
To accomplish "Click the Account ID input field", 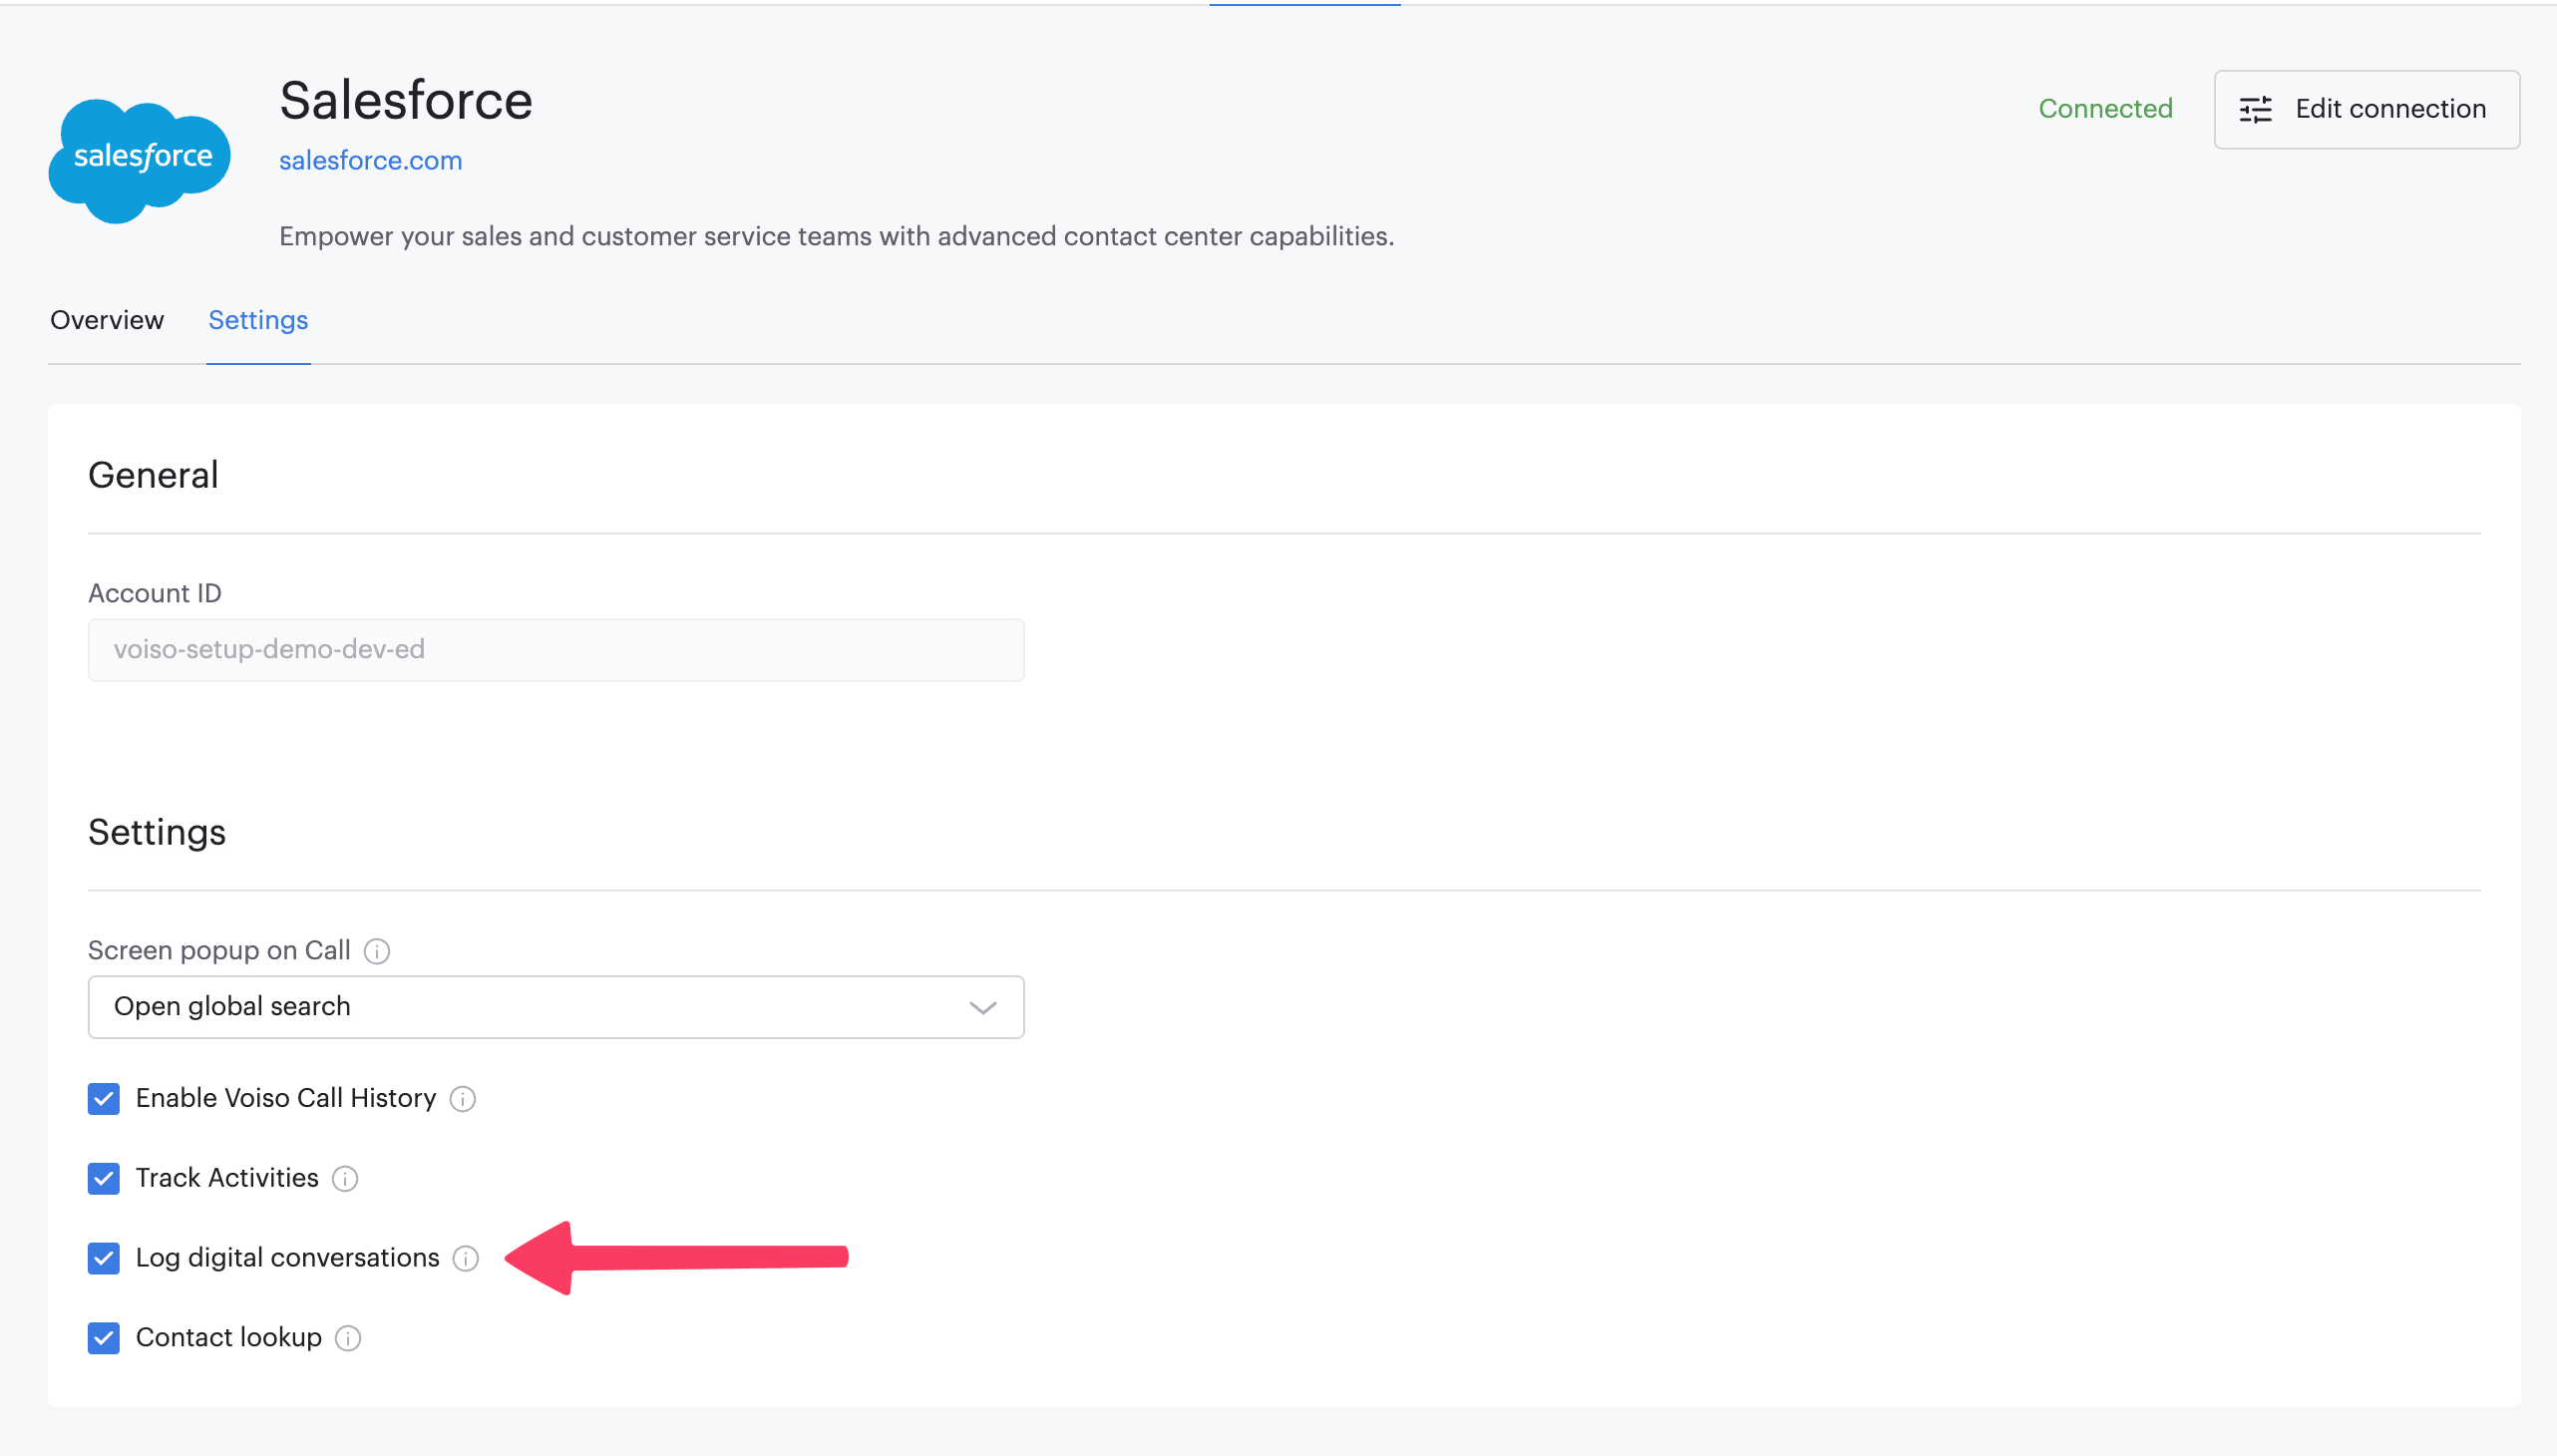I will click(x=556, y=650).
